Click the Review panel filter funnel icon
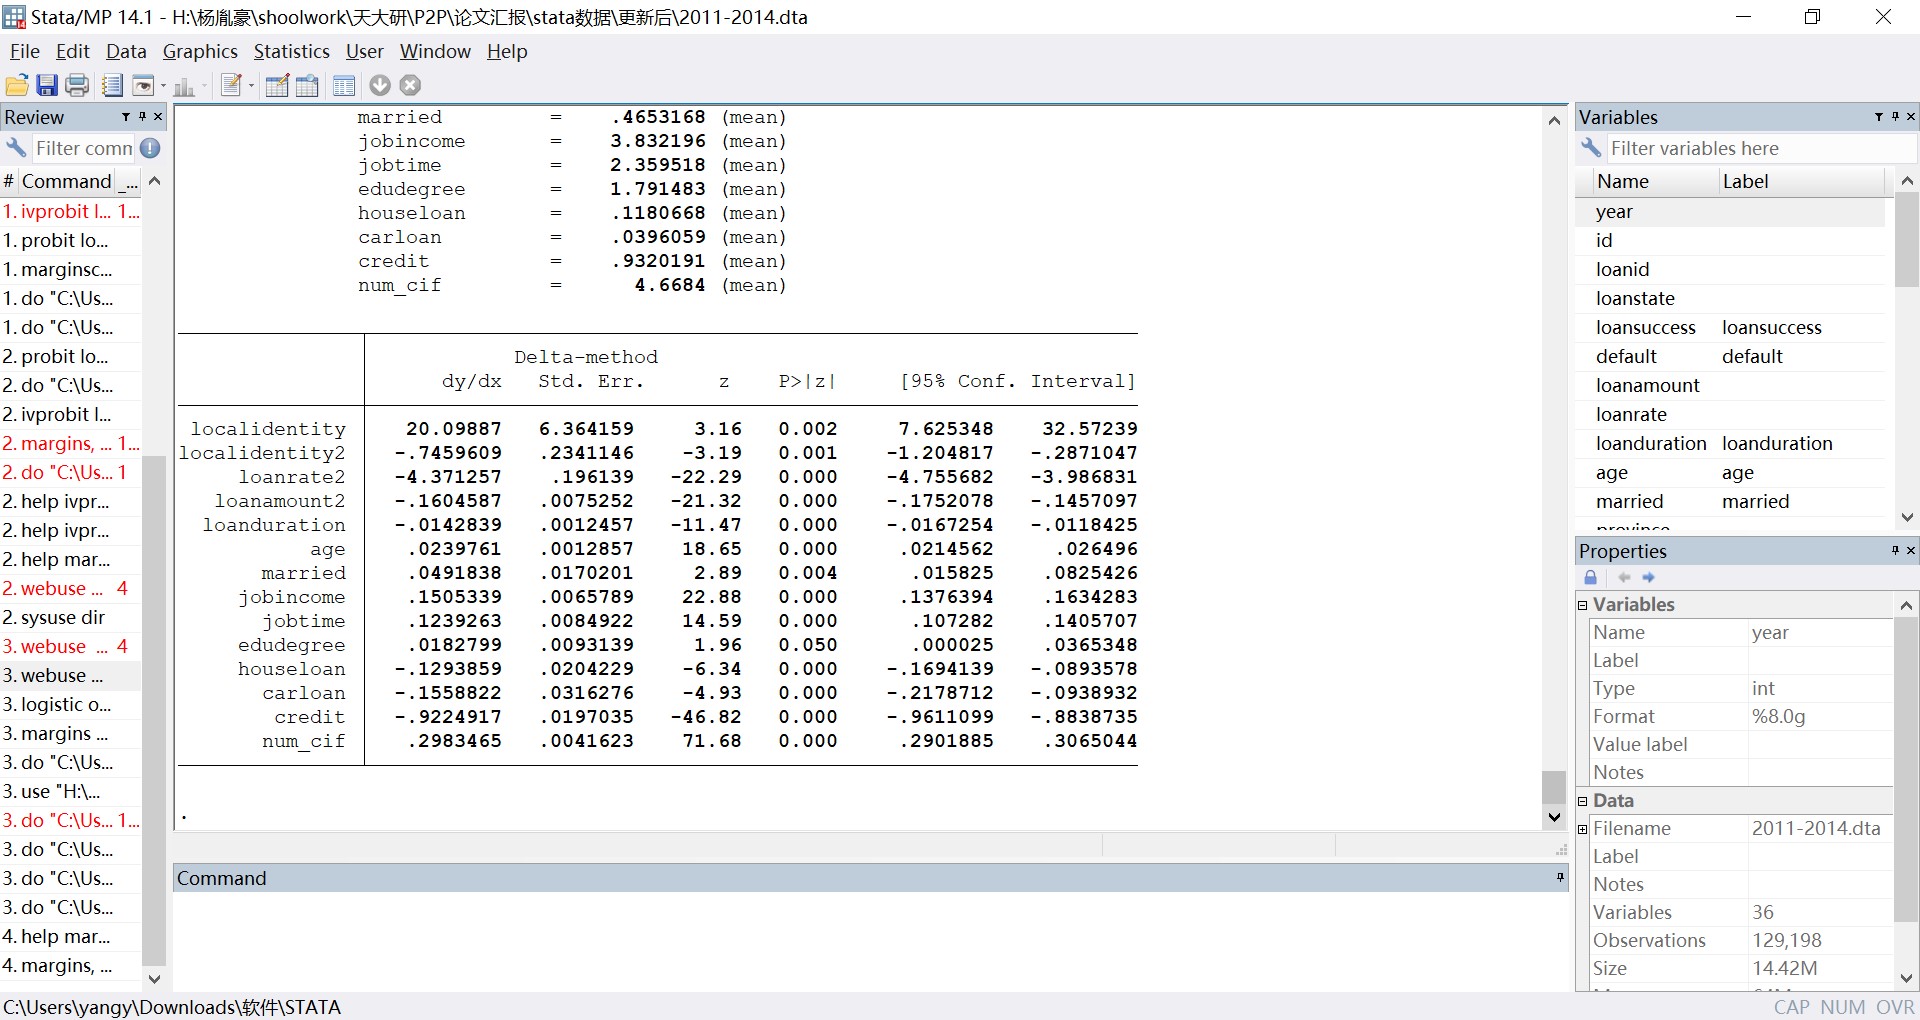 pos(126,117)
